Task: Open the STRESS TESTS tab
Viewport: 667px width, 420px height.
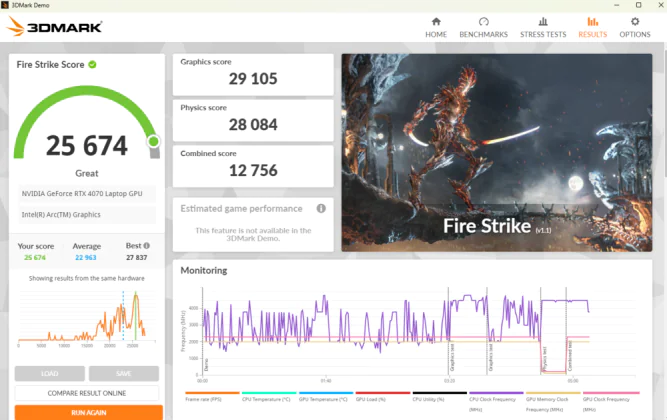Action: 543,28
